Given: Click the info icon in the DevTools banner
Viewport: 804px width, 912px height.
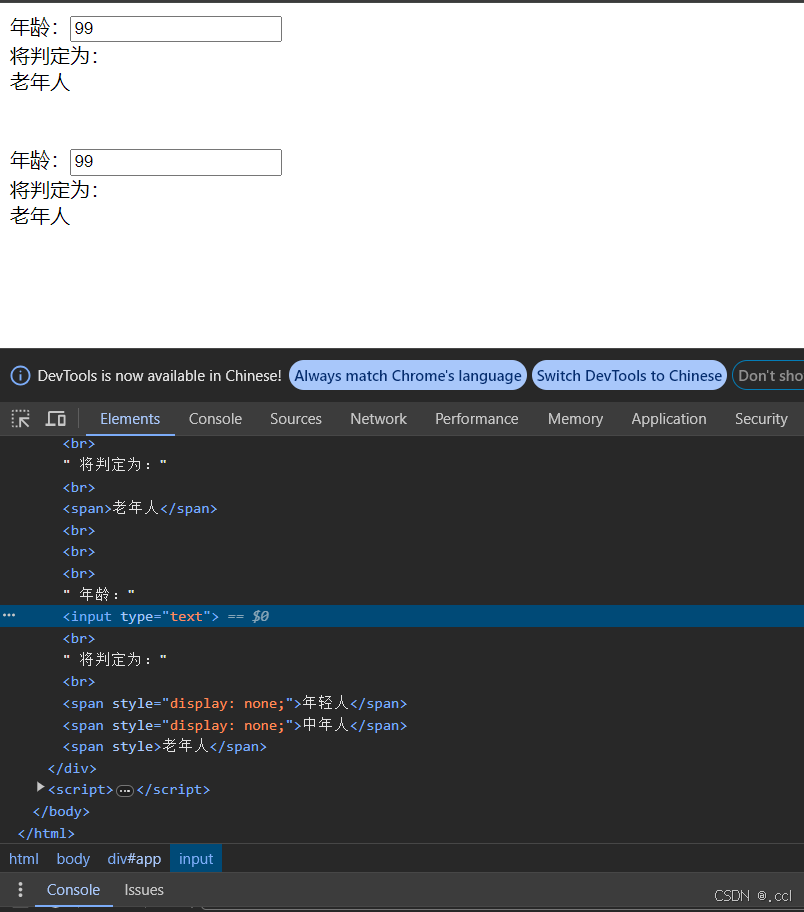Looking at the screenshot, I should [20, 376].
